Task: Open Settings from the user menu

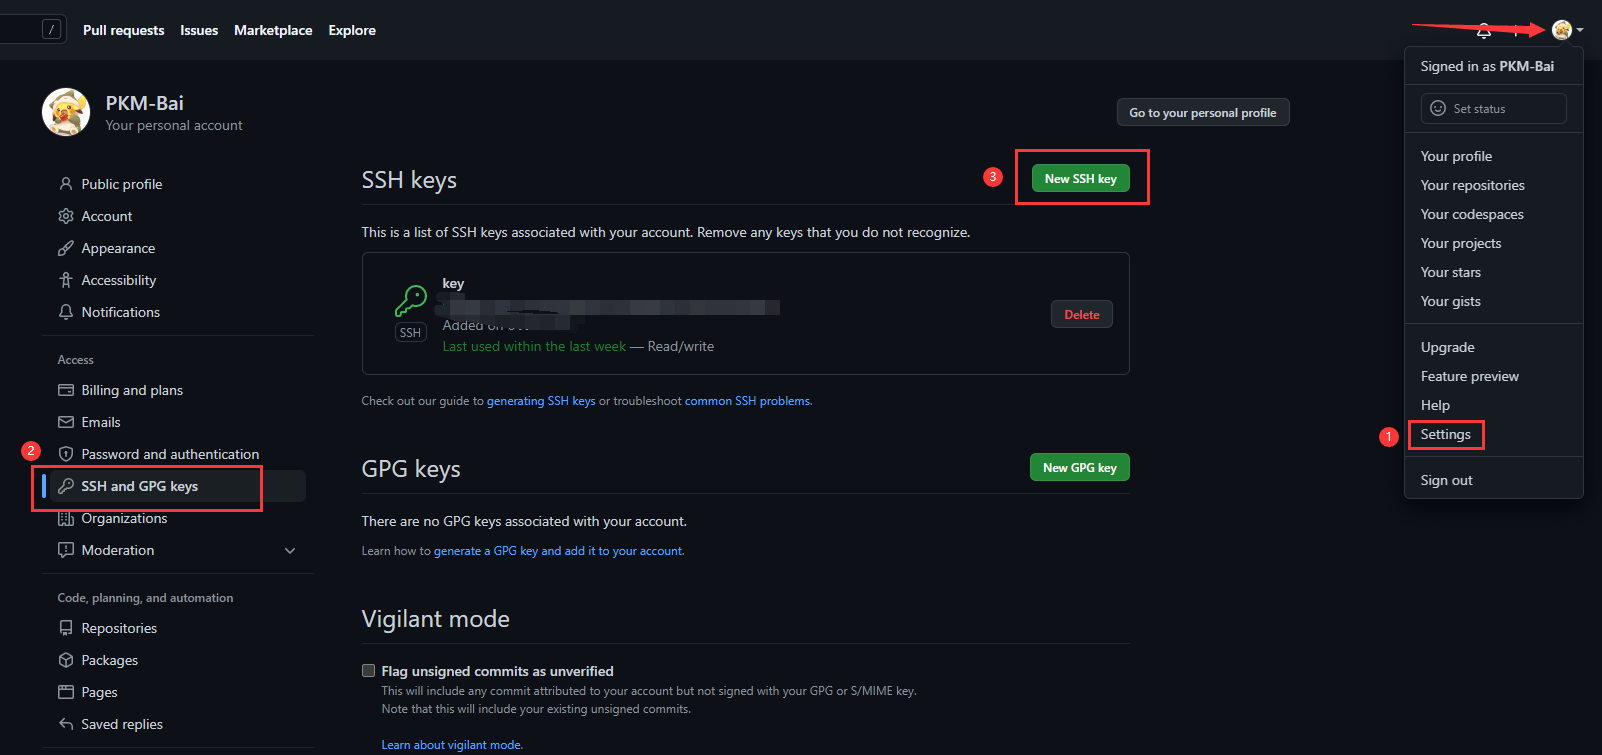Action: (x=1446, y=434)
